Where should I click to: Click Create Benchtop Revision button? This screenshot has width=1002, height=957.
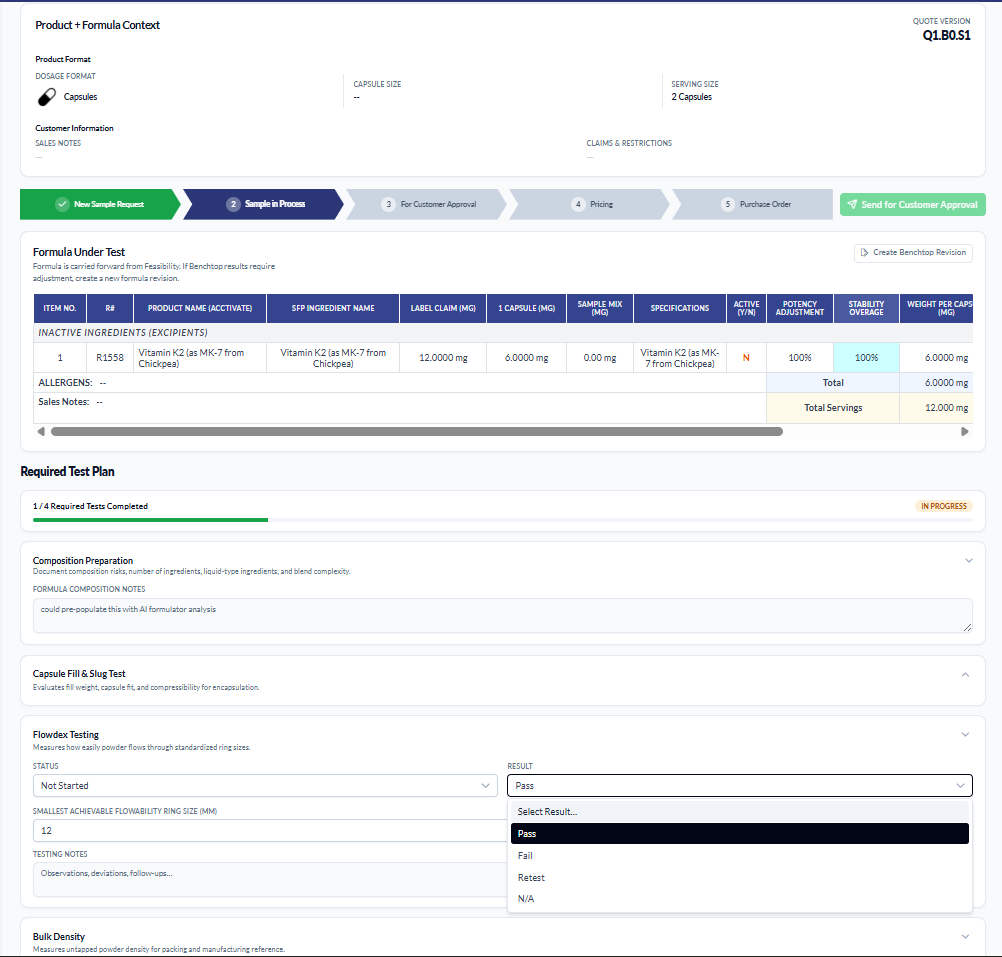913,253
